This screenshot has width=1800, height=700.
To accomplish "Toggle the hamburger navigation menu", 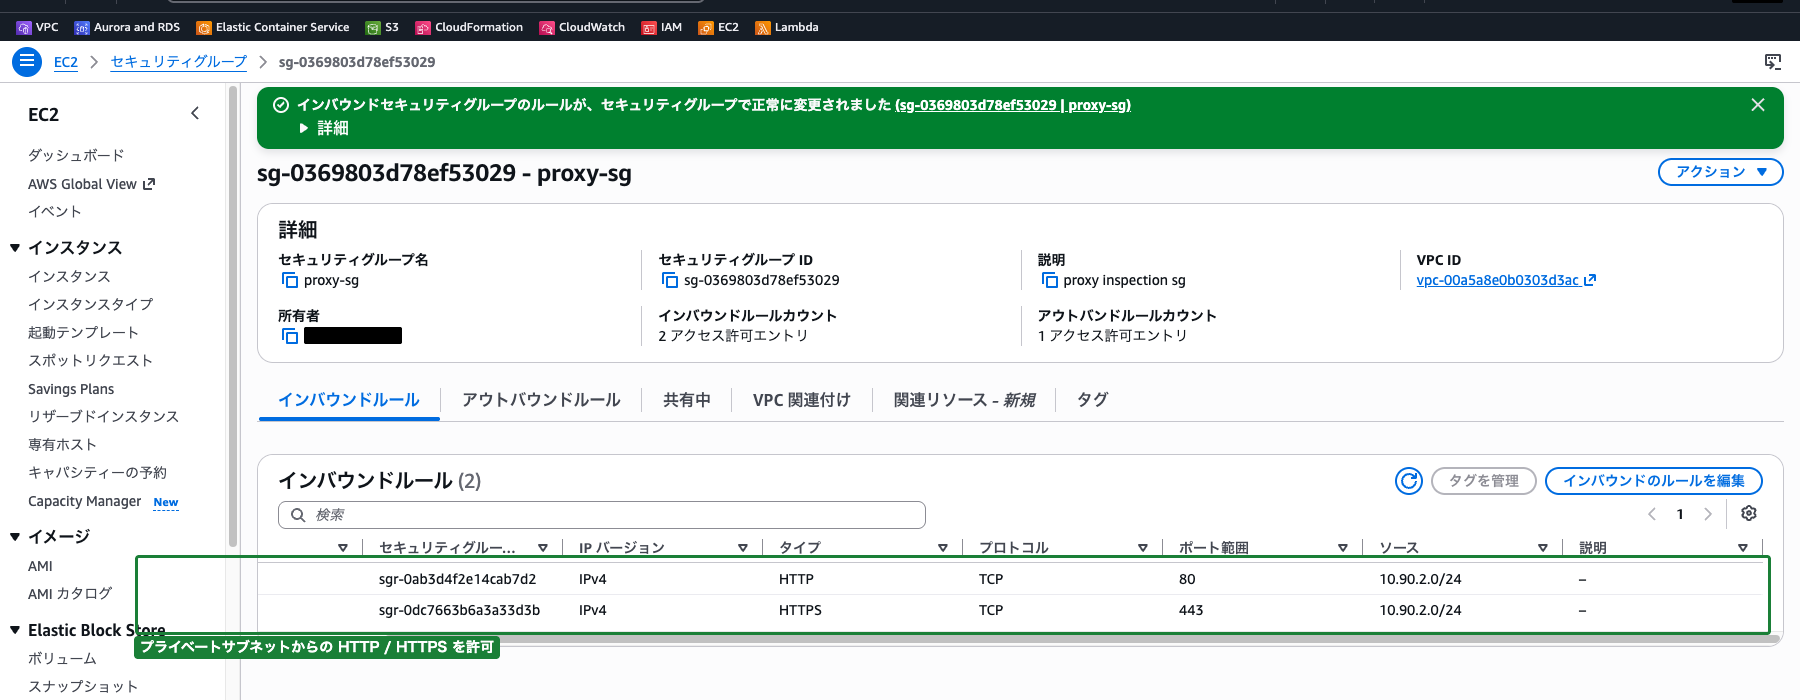I will (x=27, y=62).
